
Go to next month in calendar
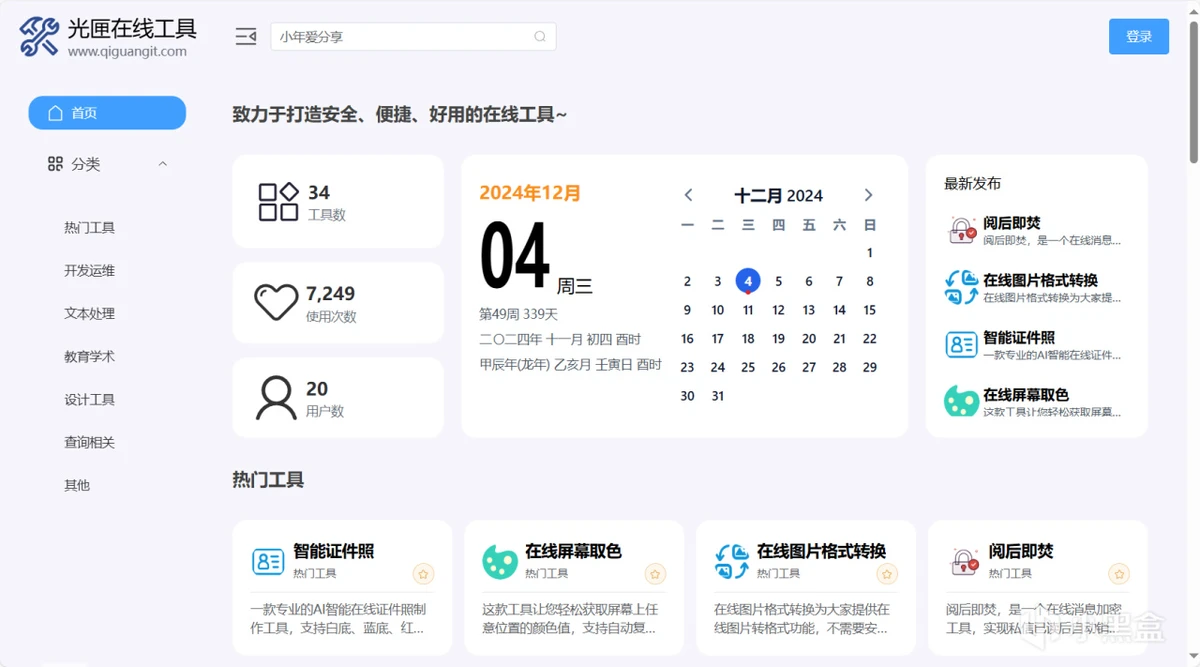868,195
